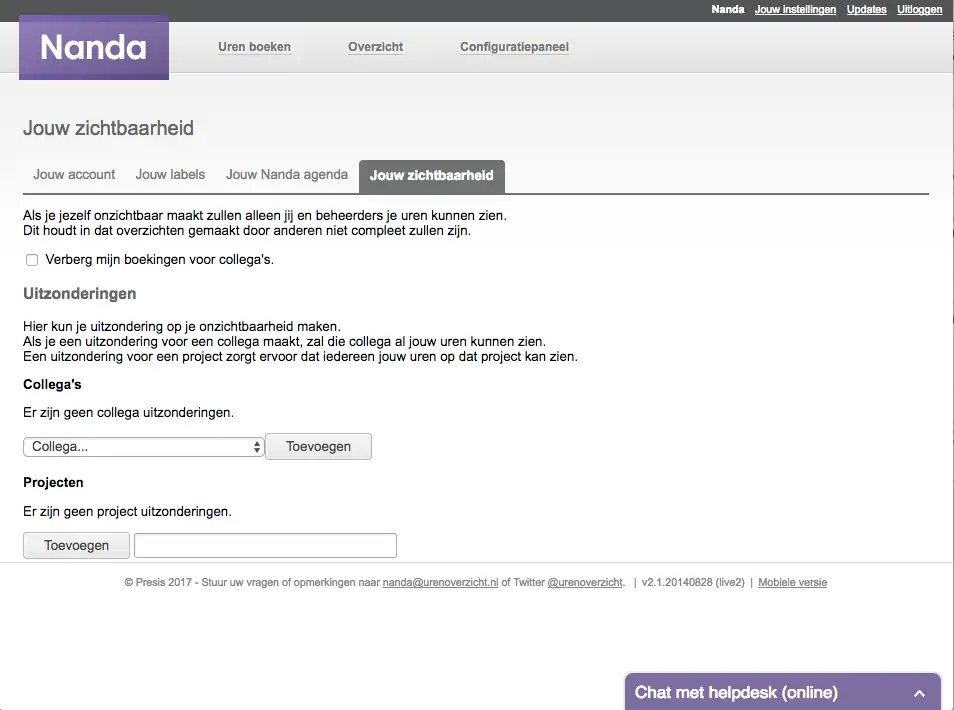Click the Nanda username in the top bar
This screenshot has height=710, width=954.
pyautogui.click(x=728, y=9)
